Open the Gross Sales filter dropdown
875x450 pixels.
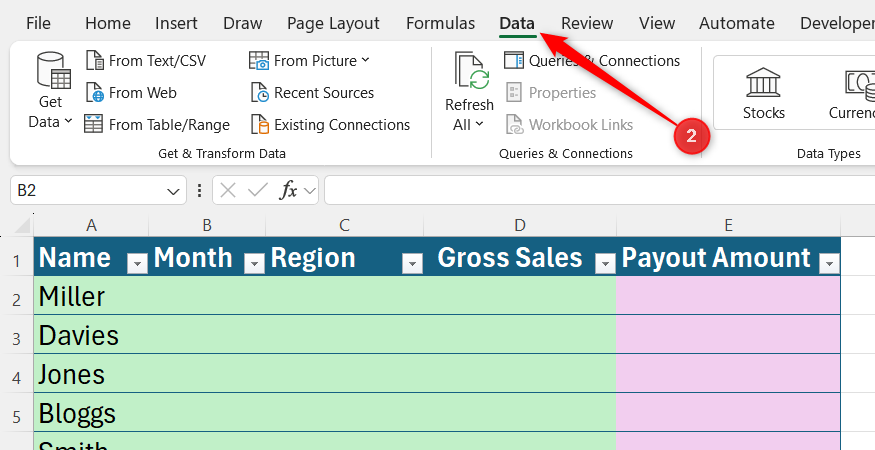(605, 263)
